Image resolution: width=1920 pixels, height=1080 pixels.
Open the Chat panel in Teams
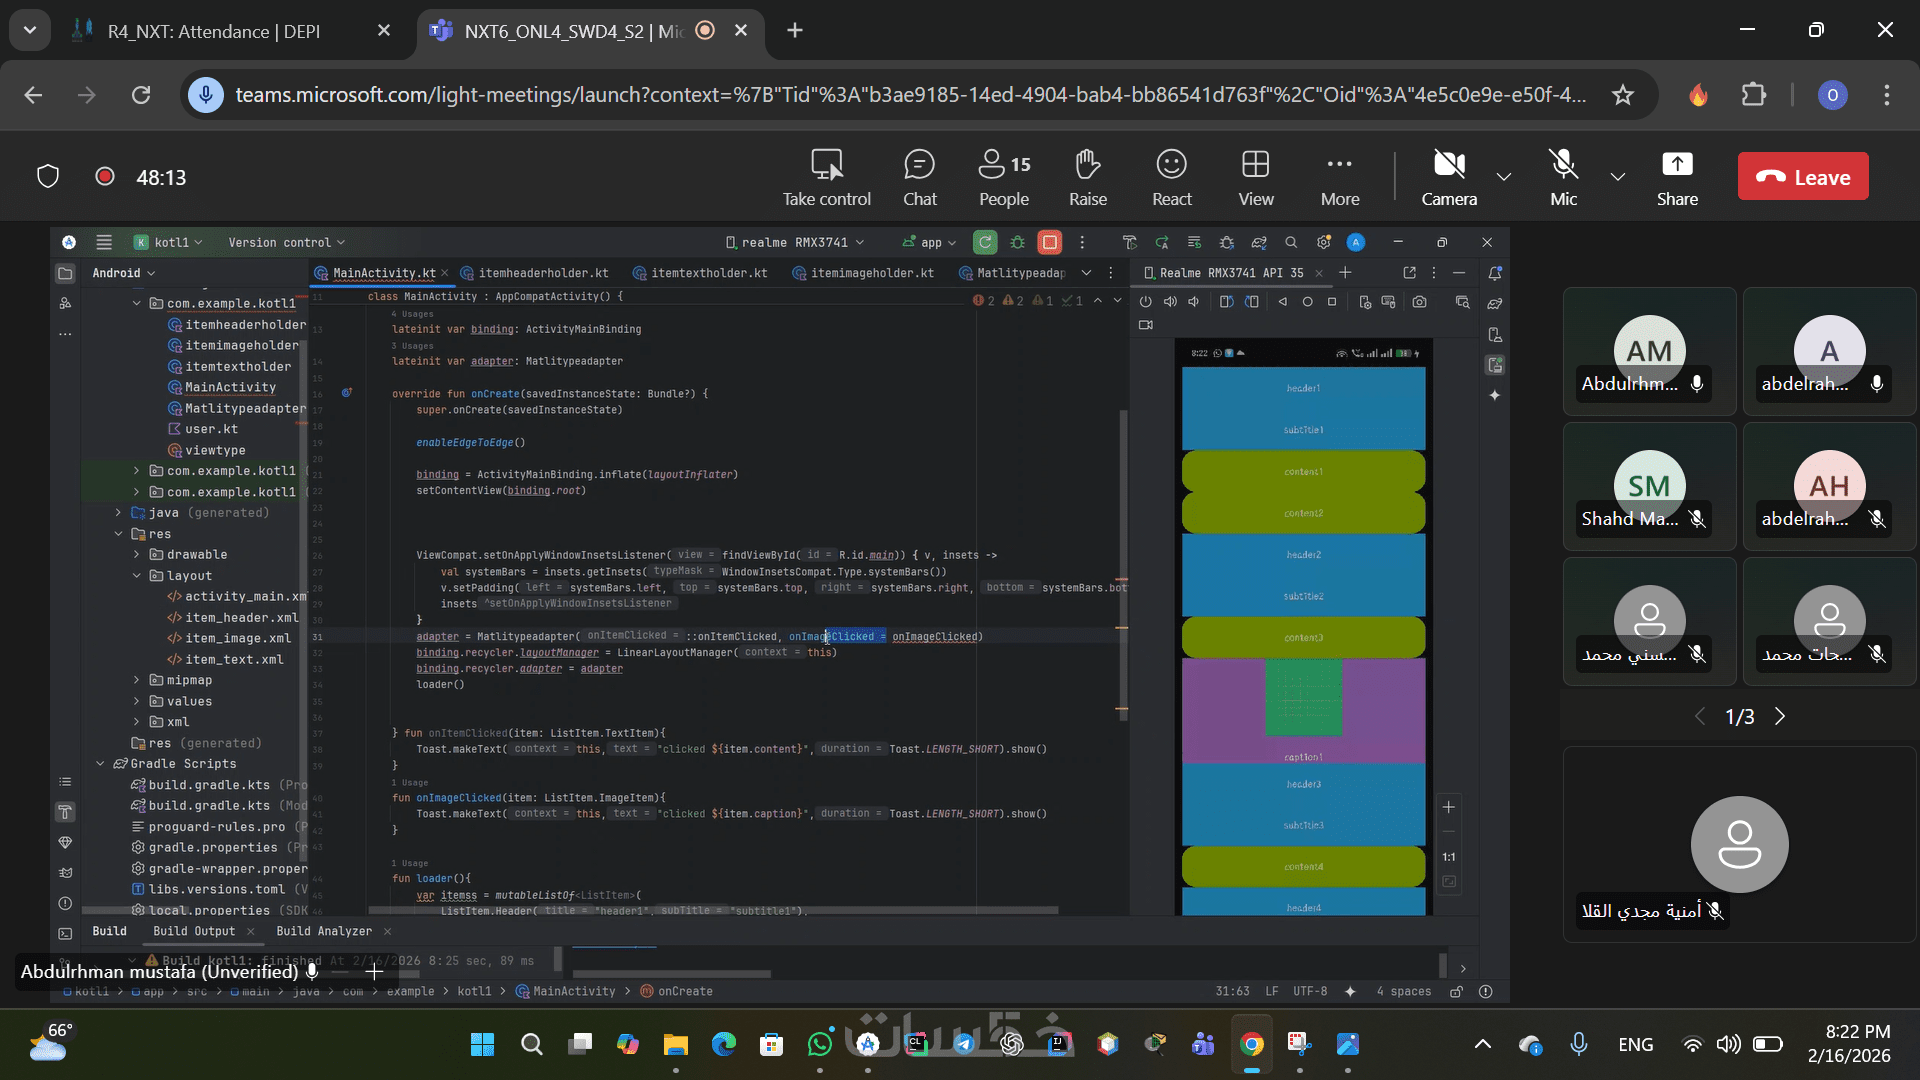pyautogui.click(x=919, y=177)
